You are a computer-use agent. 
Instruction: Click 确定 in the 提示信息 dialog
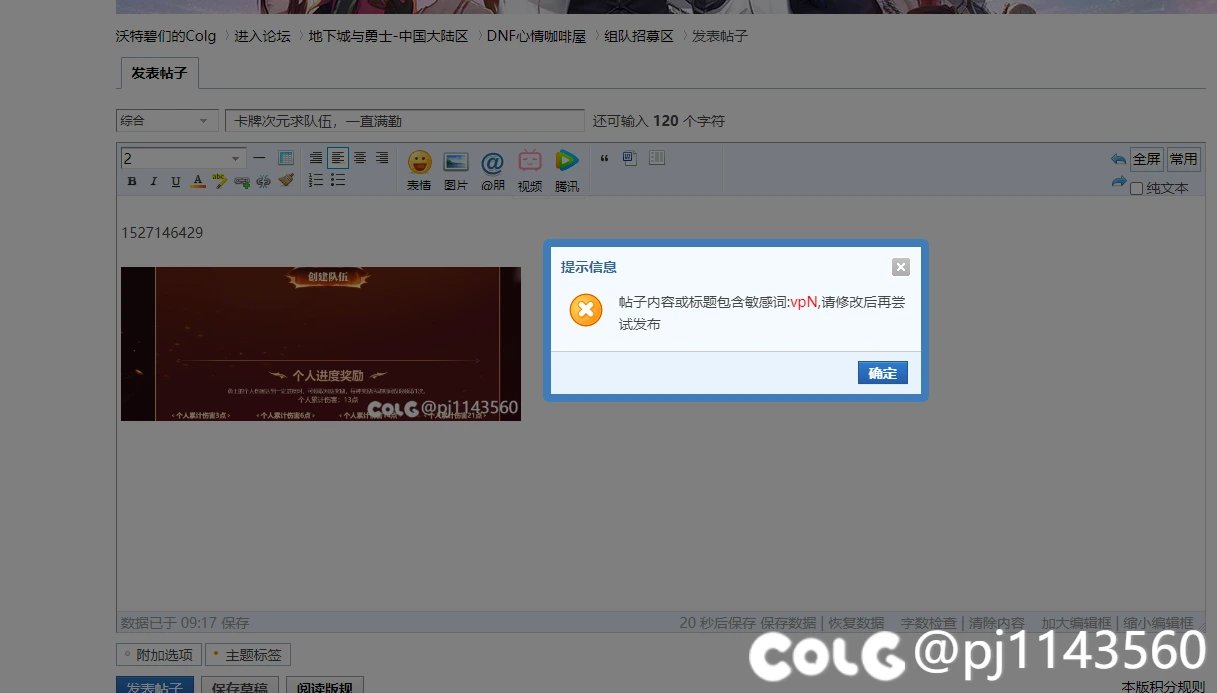coord(882,373)
